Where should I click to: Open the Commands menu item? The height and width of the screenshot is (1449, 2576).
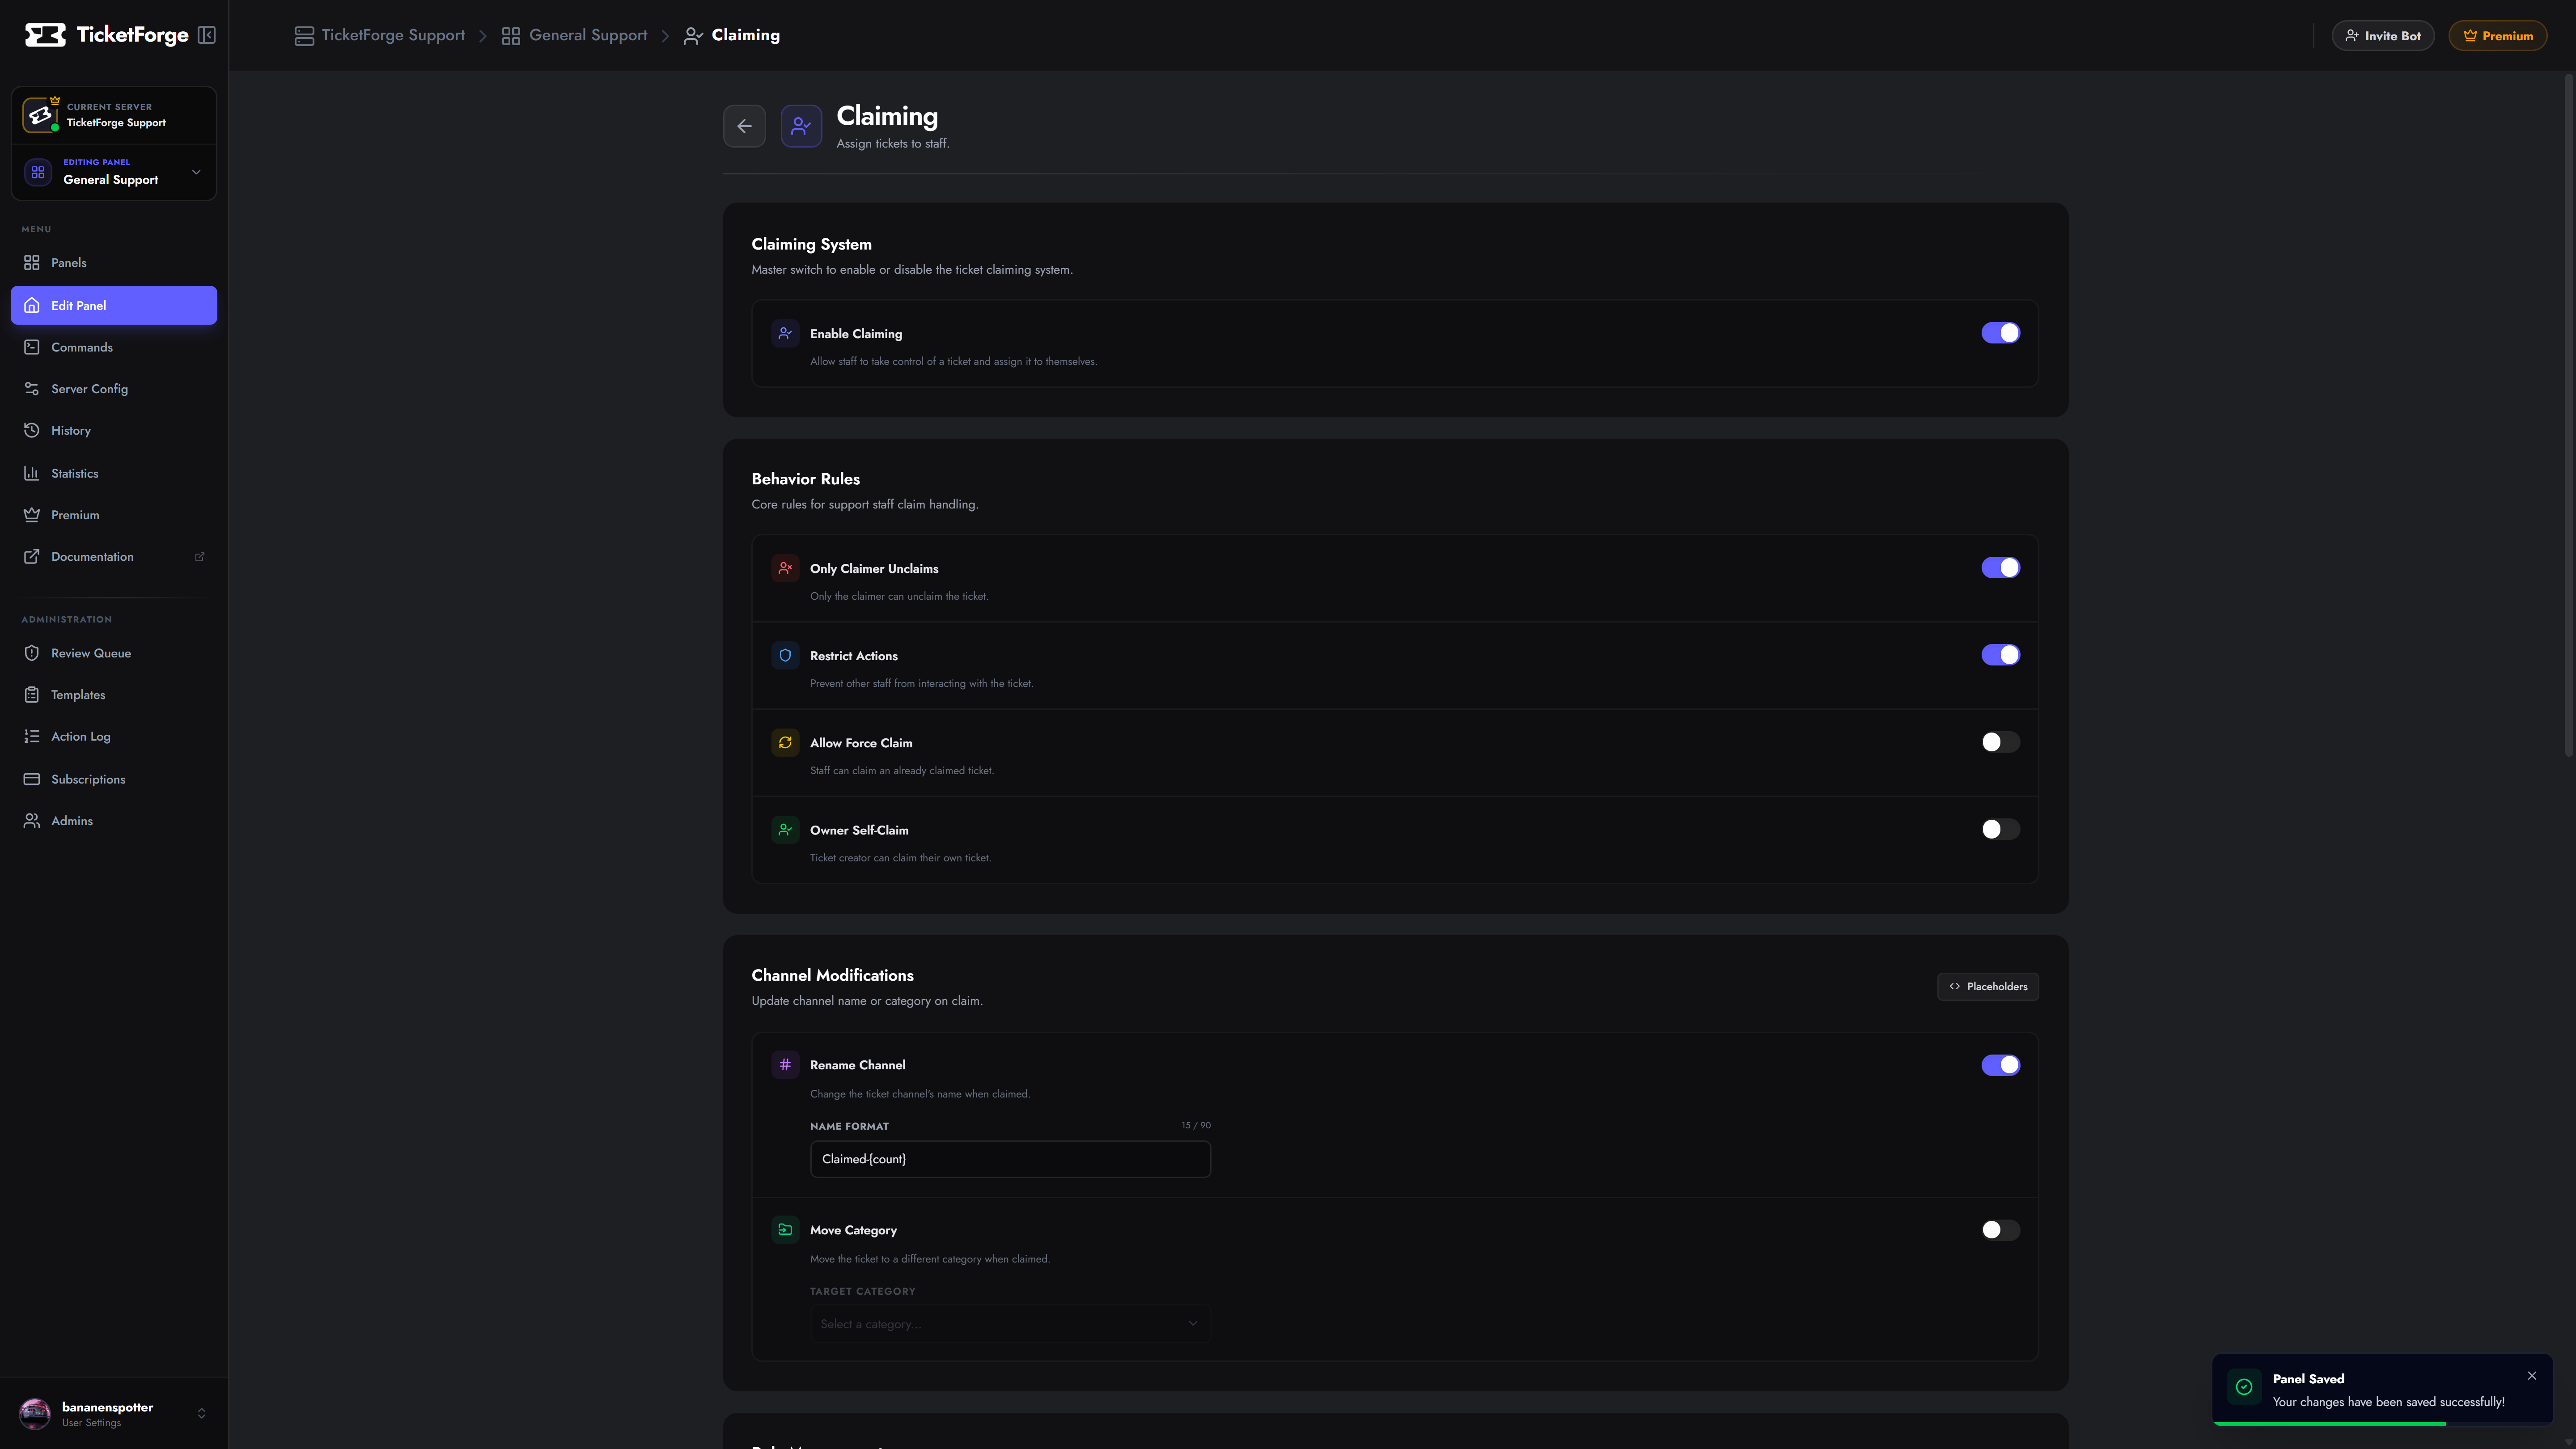pos(114,347)
